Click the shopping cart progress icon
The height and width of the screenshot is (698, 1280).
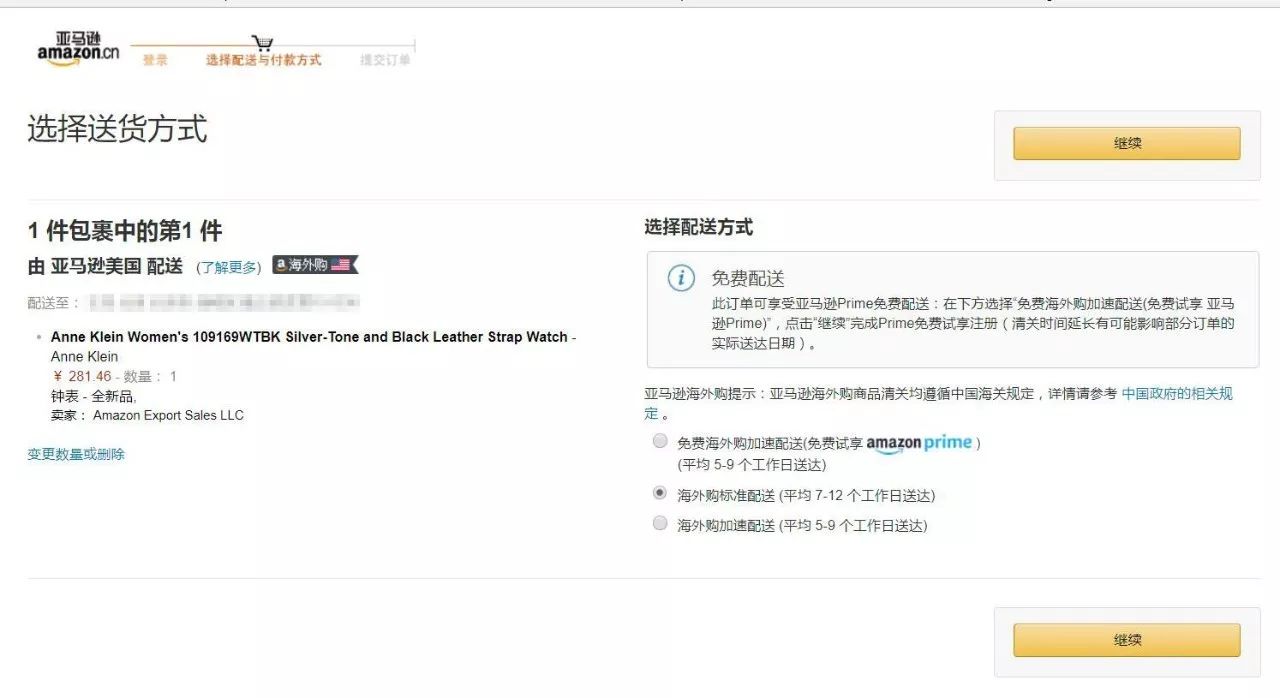[262, 43]
